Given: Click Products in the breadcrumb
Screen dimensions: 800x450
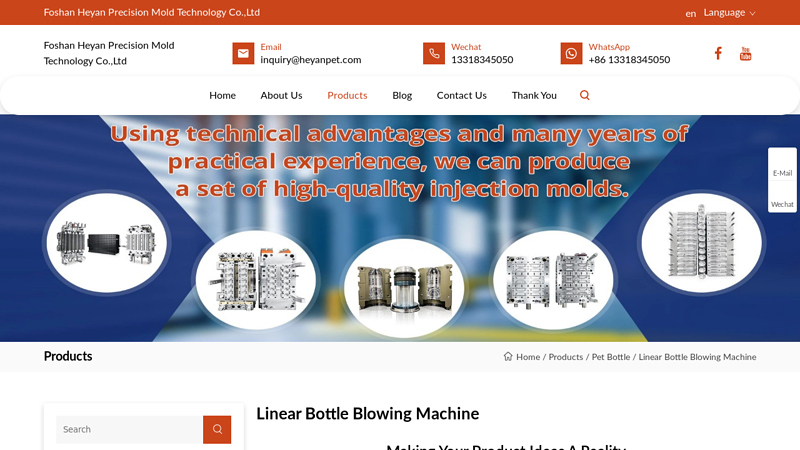Looking at the screenshot, I should pos(565,357).
